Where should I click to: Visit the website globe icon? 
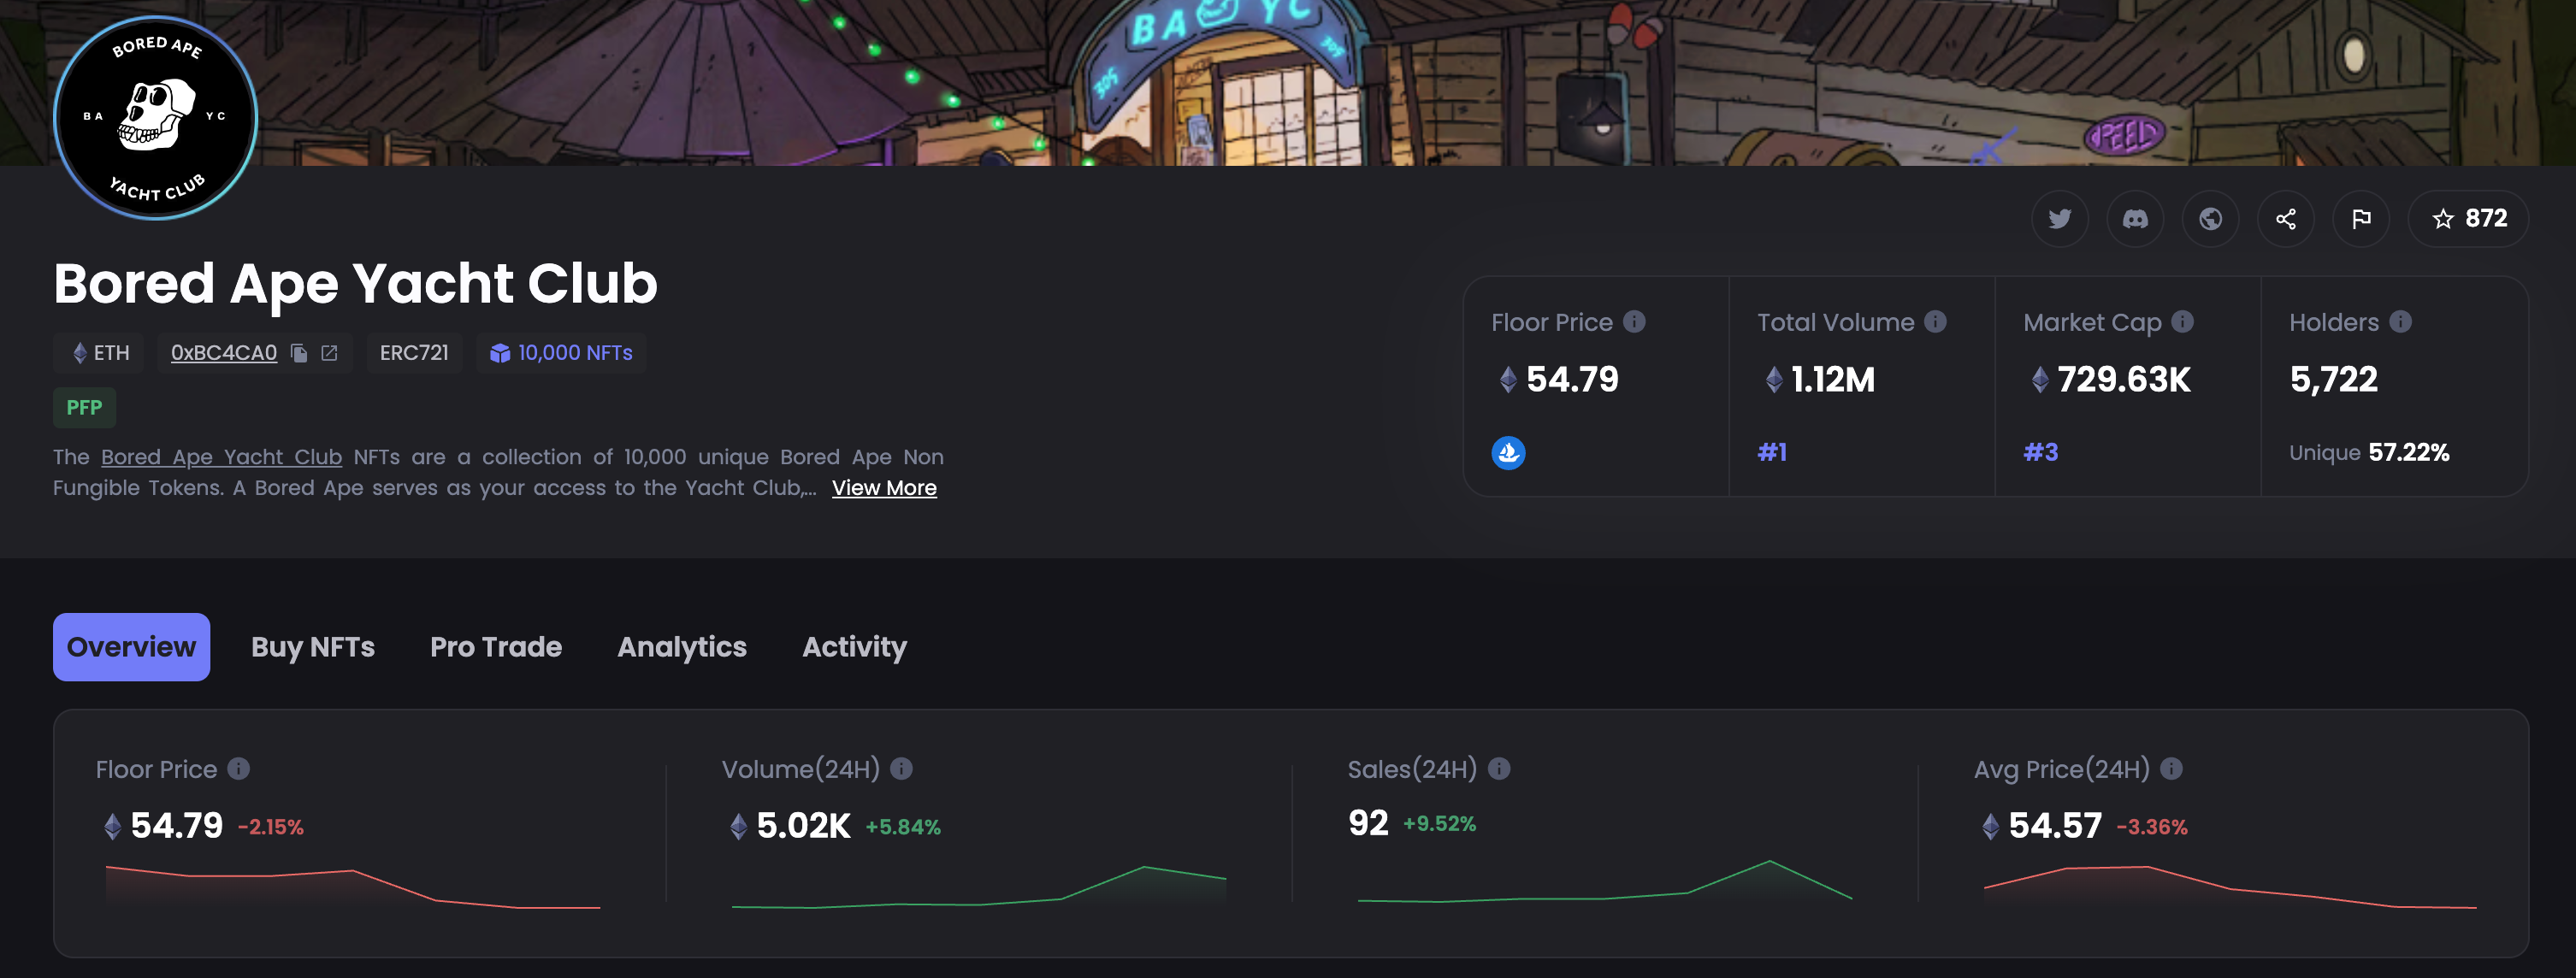pos(2210,219)
